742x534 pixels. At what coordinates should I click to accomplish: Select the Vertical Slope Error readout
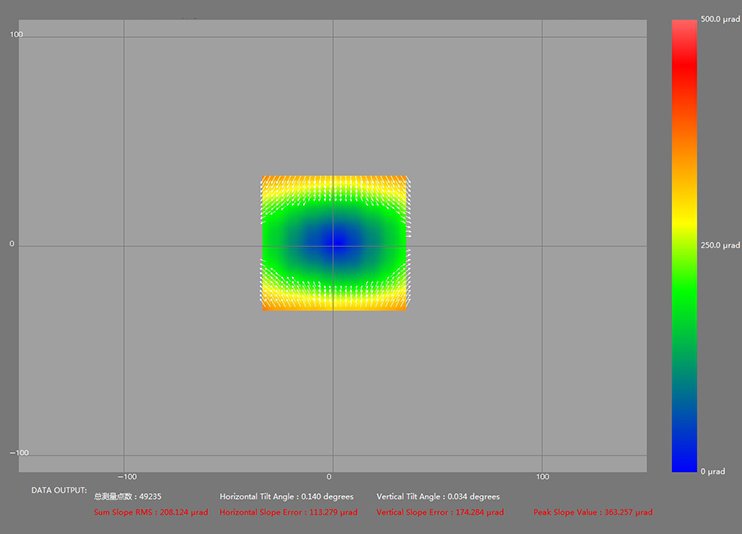pos(440,512)
